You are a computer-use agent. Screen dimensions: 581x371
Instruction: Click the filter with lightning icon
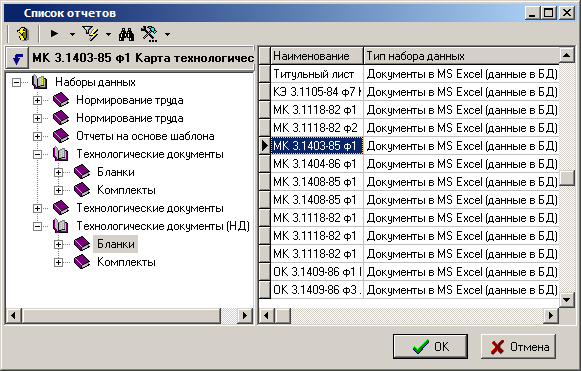90,34
